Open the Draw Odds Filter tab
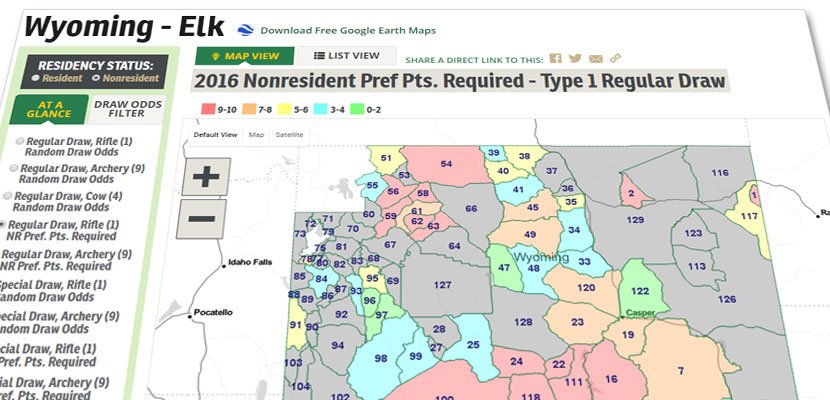This screenshot has width=830, height=400. click(x=128, y=108)
